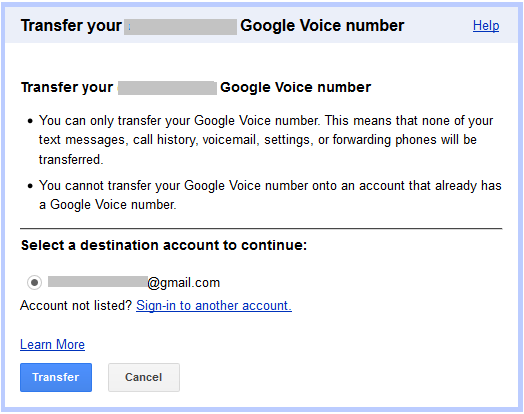
Task: Open the Help link in dialog header
Action: [x=486, y=26]
